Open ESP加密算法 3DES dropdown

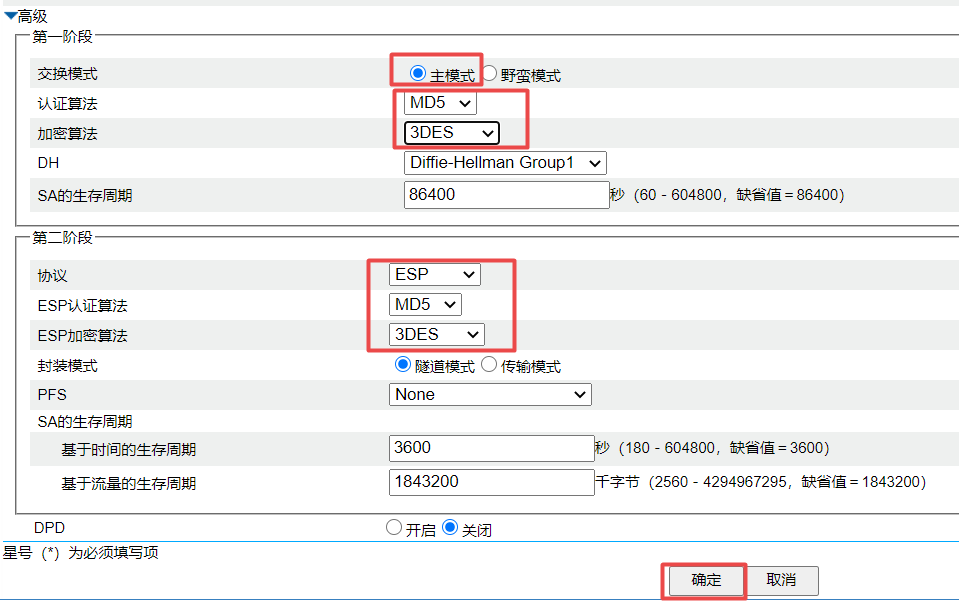(437, 334)
